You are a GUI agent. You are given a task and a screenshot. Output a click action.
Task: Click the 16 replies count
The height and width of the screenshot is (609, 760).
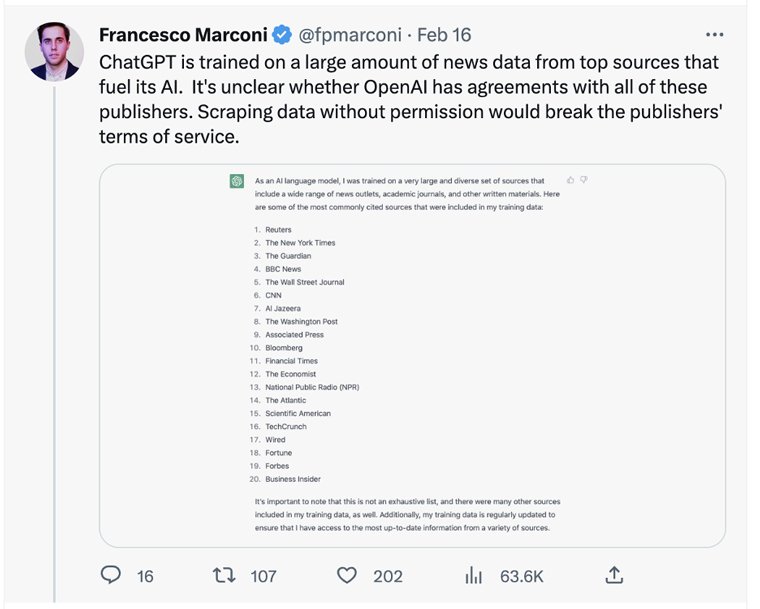pos(145,576)
